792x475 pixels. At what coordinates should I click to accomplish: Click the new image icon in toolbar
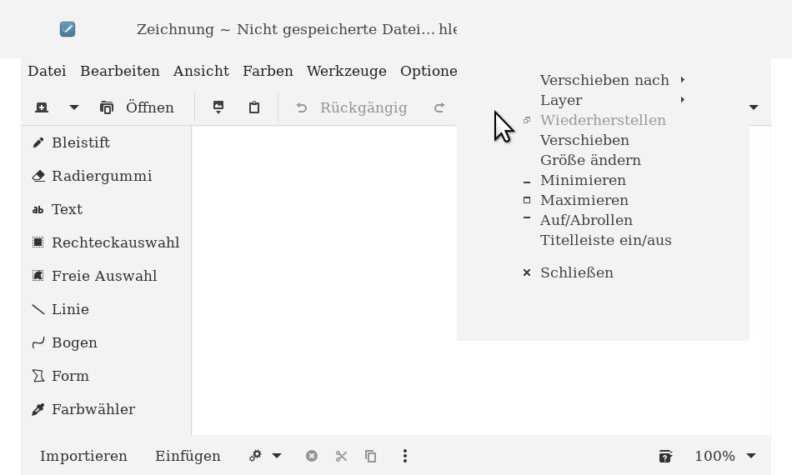[x=42, y=107]
